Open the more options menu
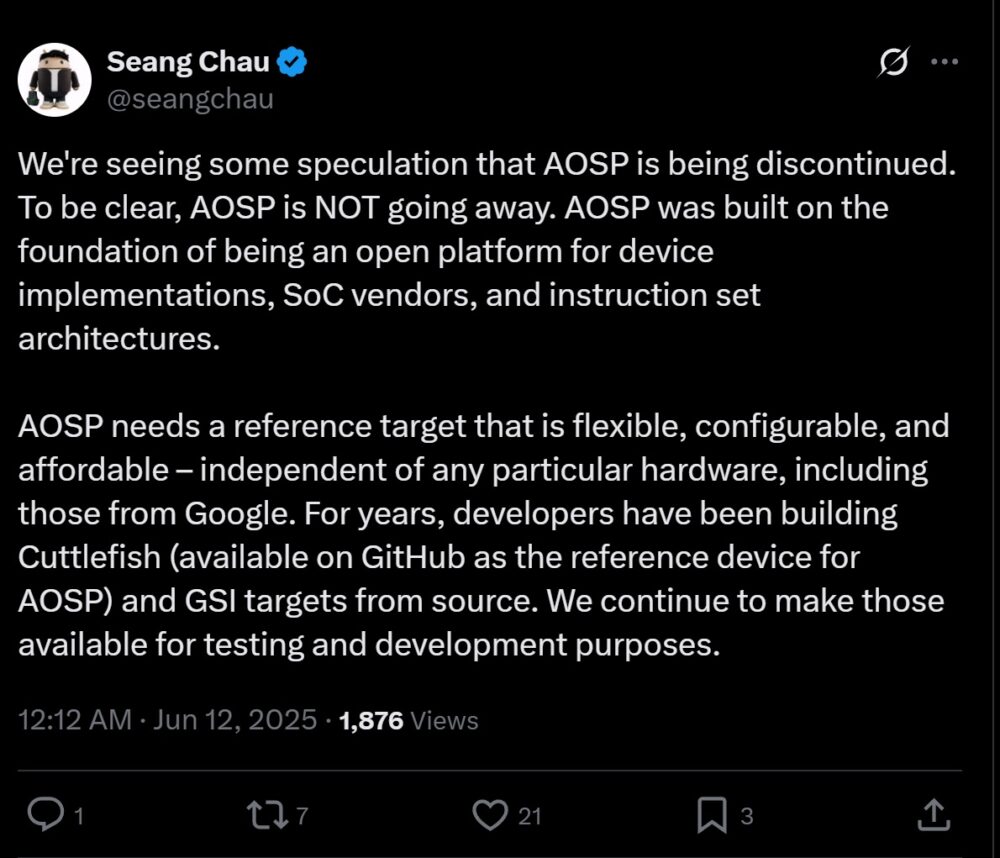The height and width of the screenshot is (858, 1000). pyautogui.click(x=943, y=62)
